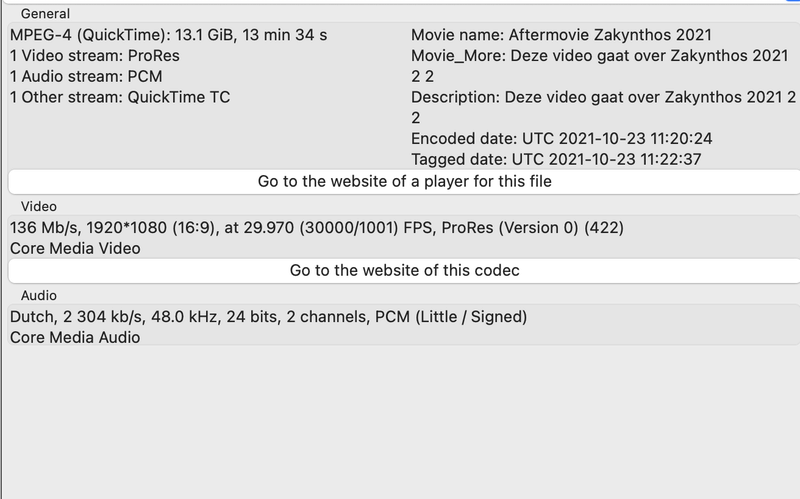Click the Video section heading
The width and height of the screenshot is (800, 499).
39,206
